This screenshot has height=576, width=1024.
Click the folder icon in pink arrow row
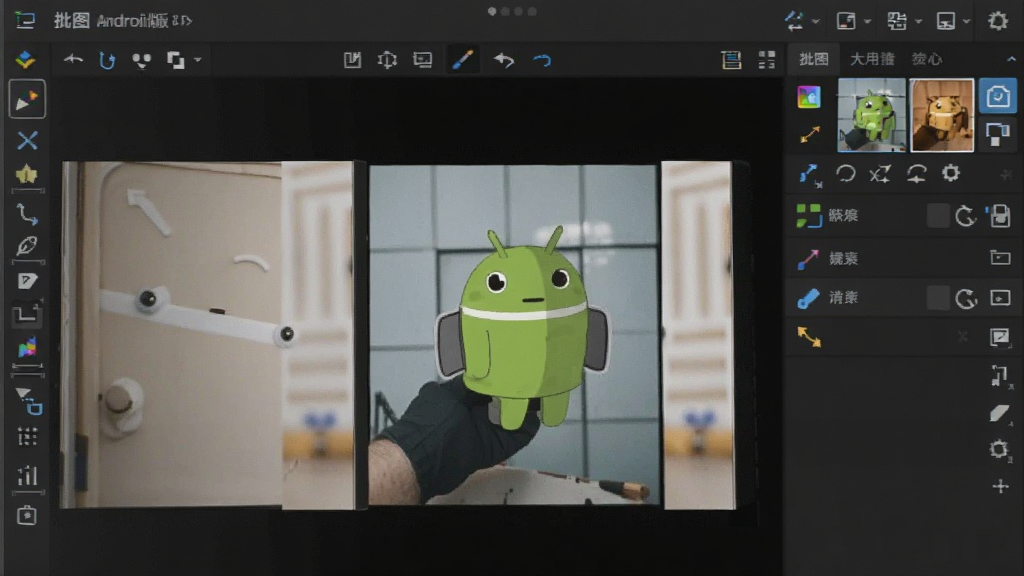pyautogui.click(x=1000, y=257)
